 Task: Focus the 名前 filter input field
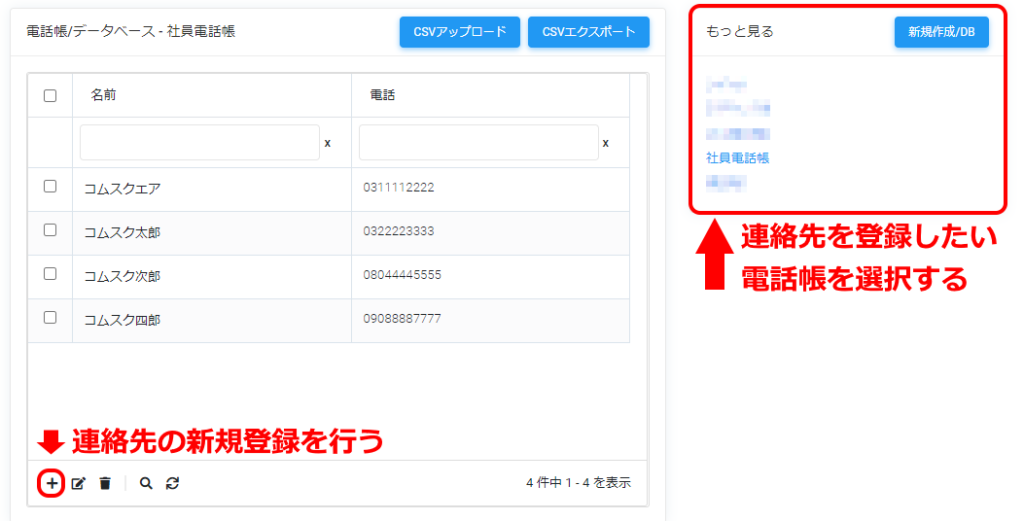(x=199, y=143)
